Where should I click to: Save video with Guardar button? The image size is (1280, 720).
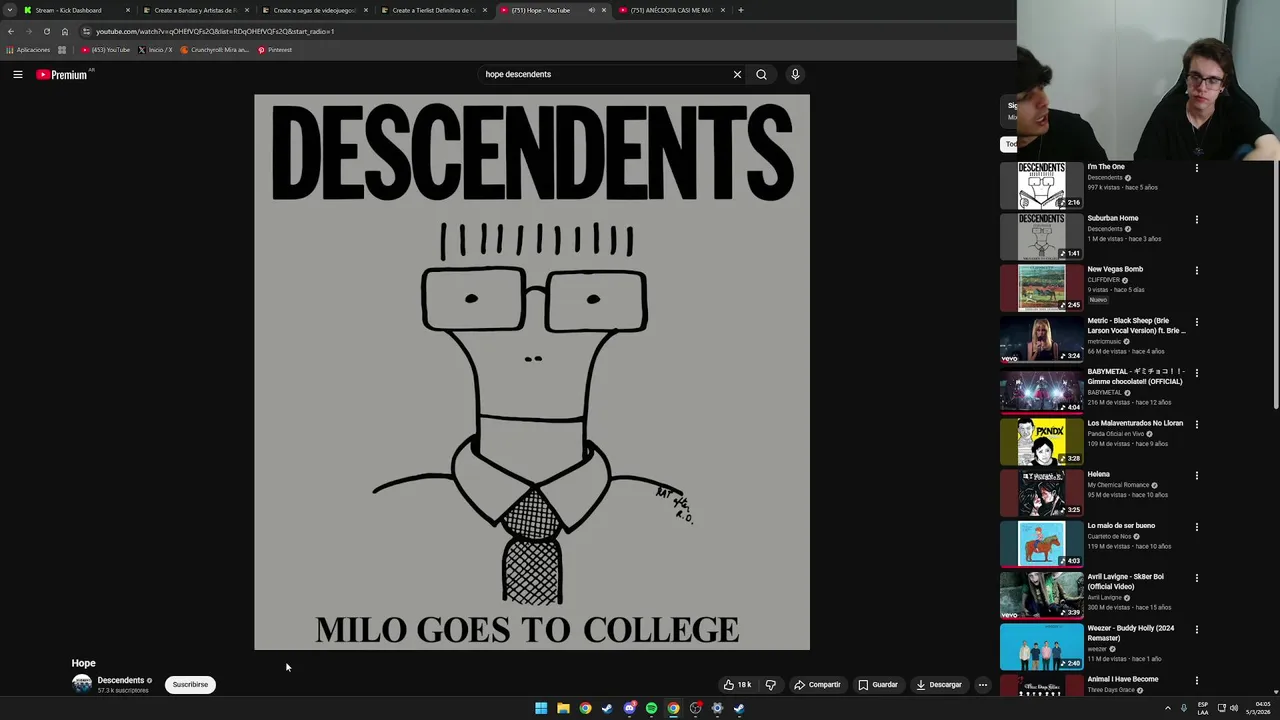[x=878, y=685]
